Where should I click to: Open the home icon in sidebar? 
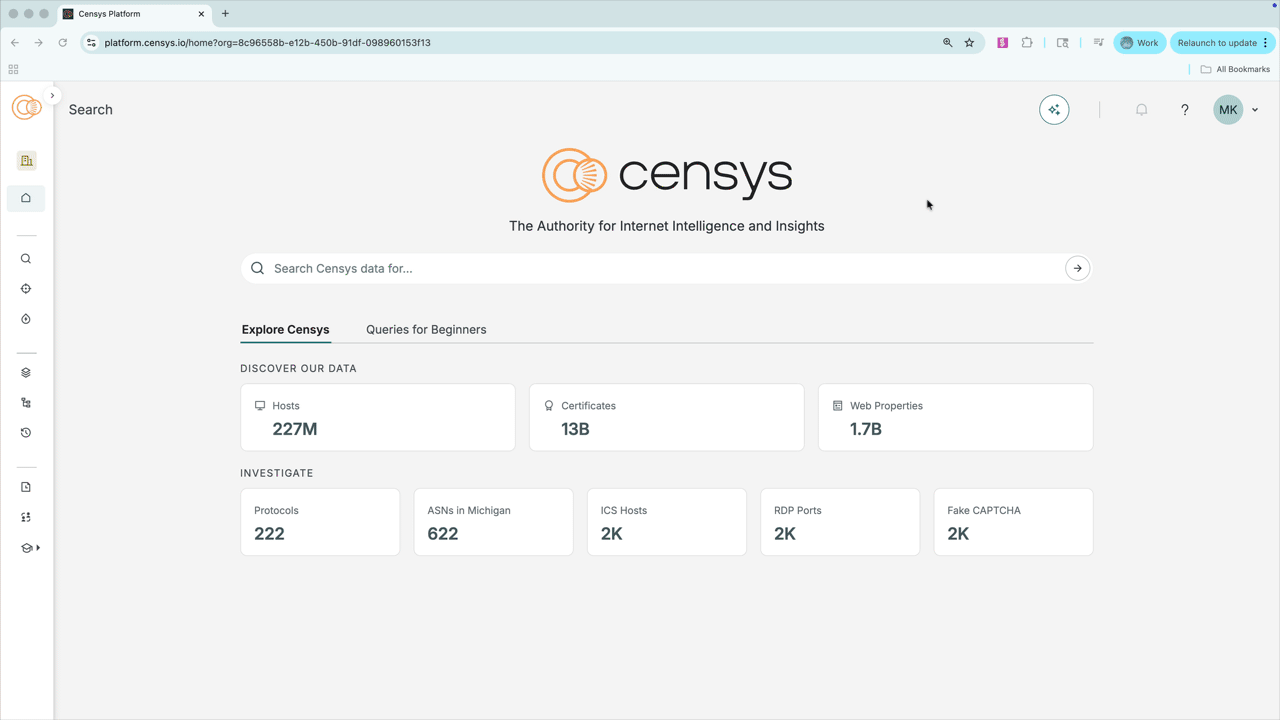(26, 198)
